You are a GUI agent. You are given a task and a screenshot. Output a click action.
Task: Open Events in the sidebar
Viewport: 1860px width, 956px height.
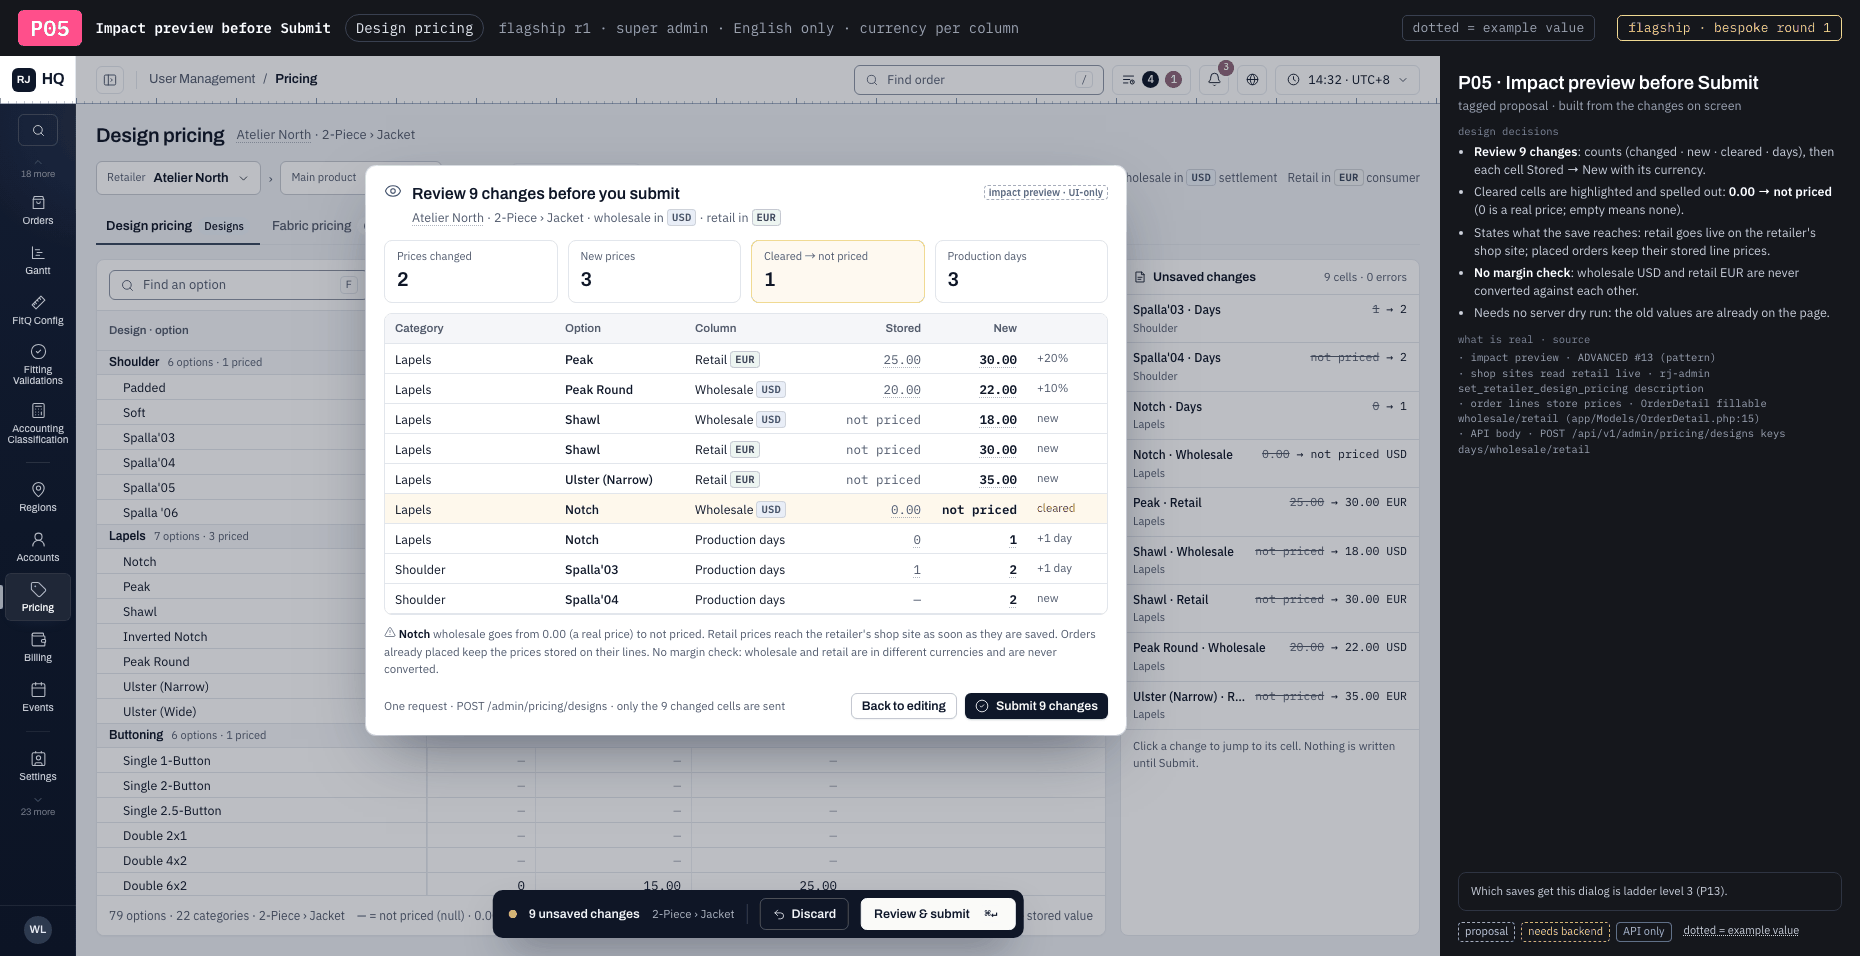pyautogui.click(x=38, y=697)
